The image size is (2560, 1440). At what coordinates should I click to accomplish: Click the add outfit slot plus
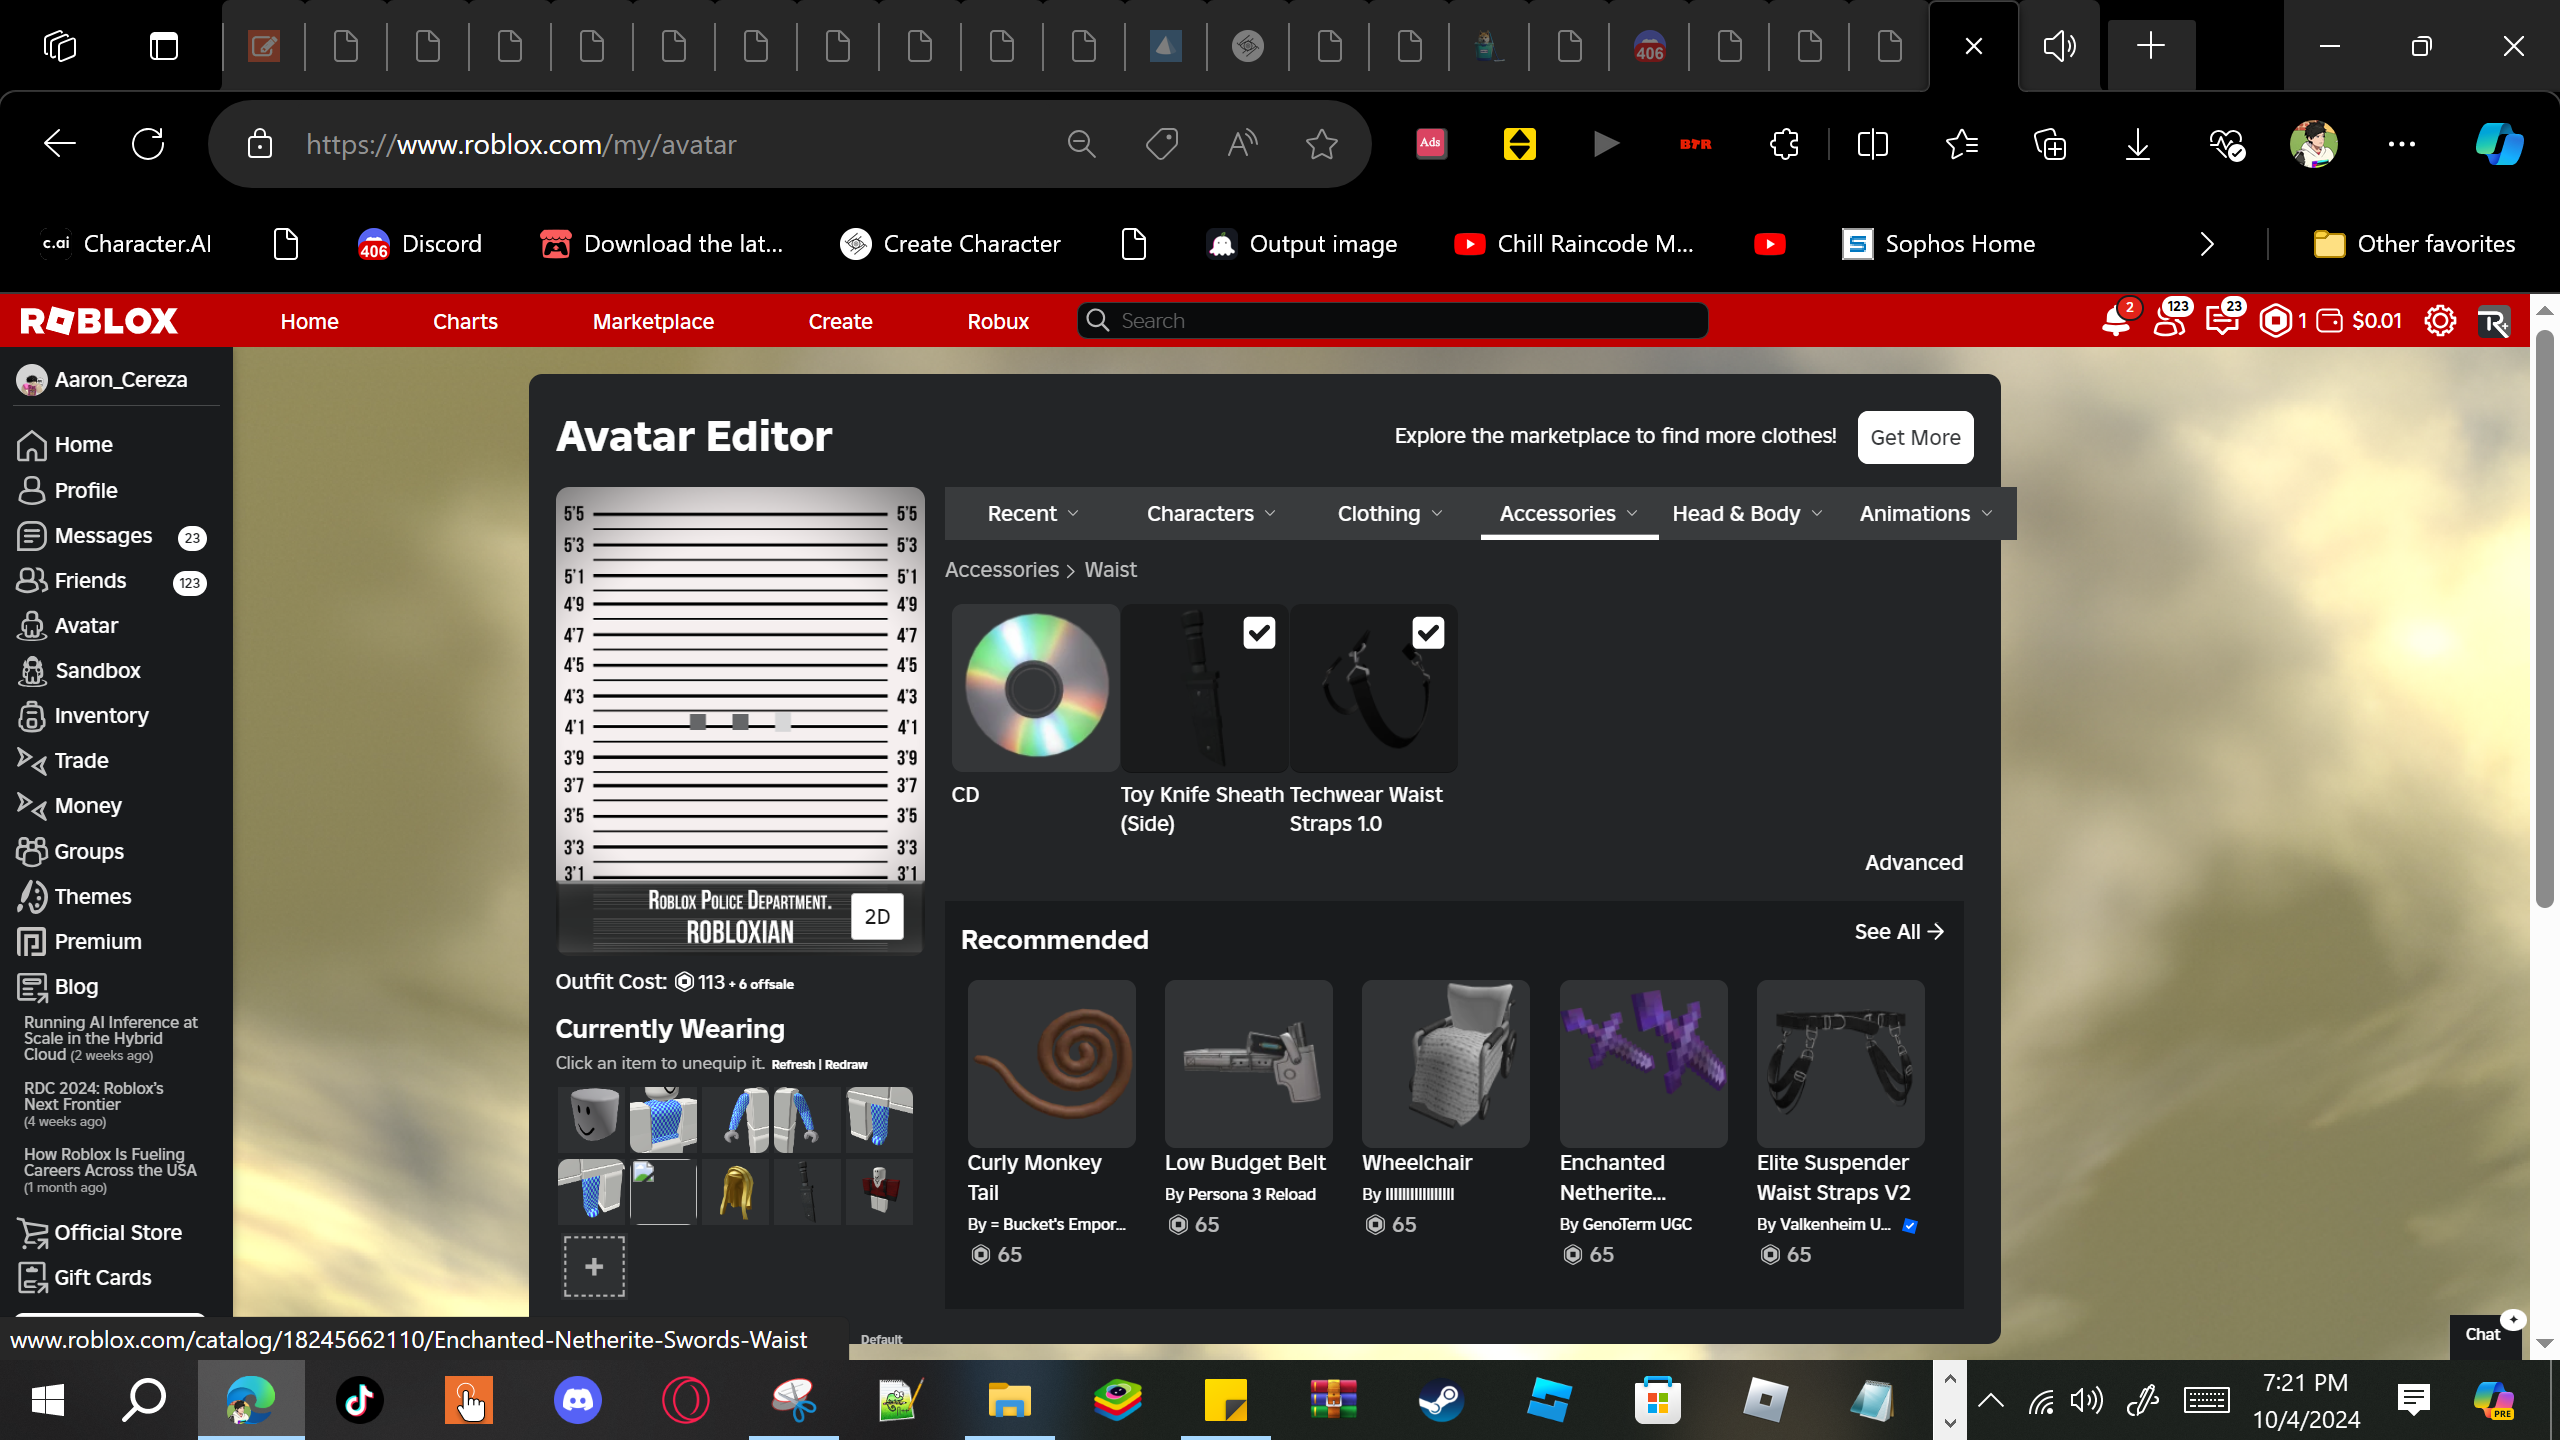[x=594, y=1266]
